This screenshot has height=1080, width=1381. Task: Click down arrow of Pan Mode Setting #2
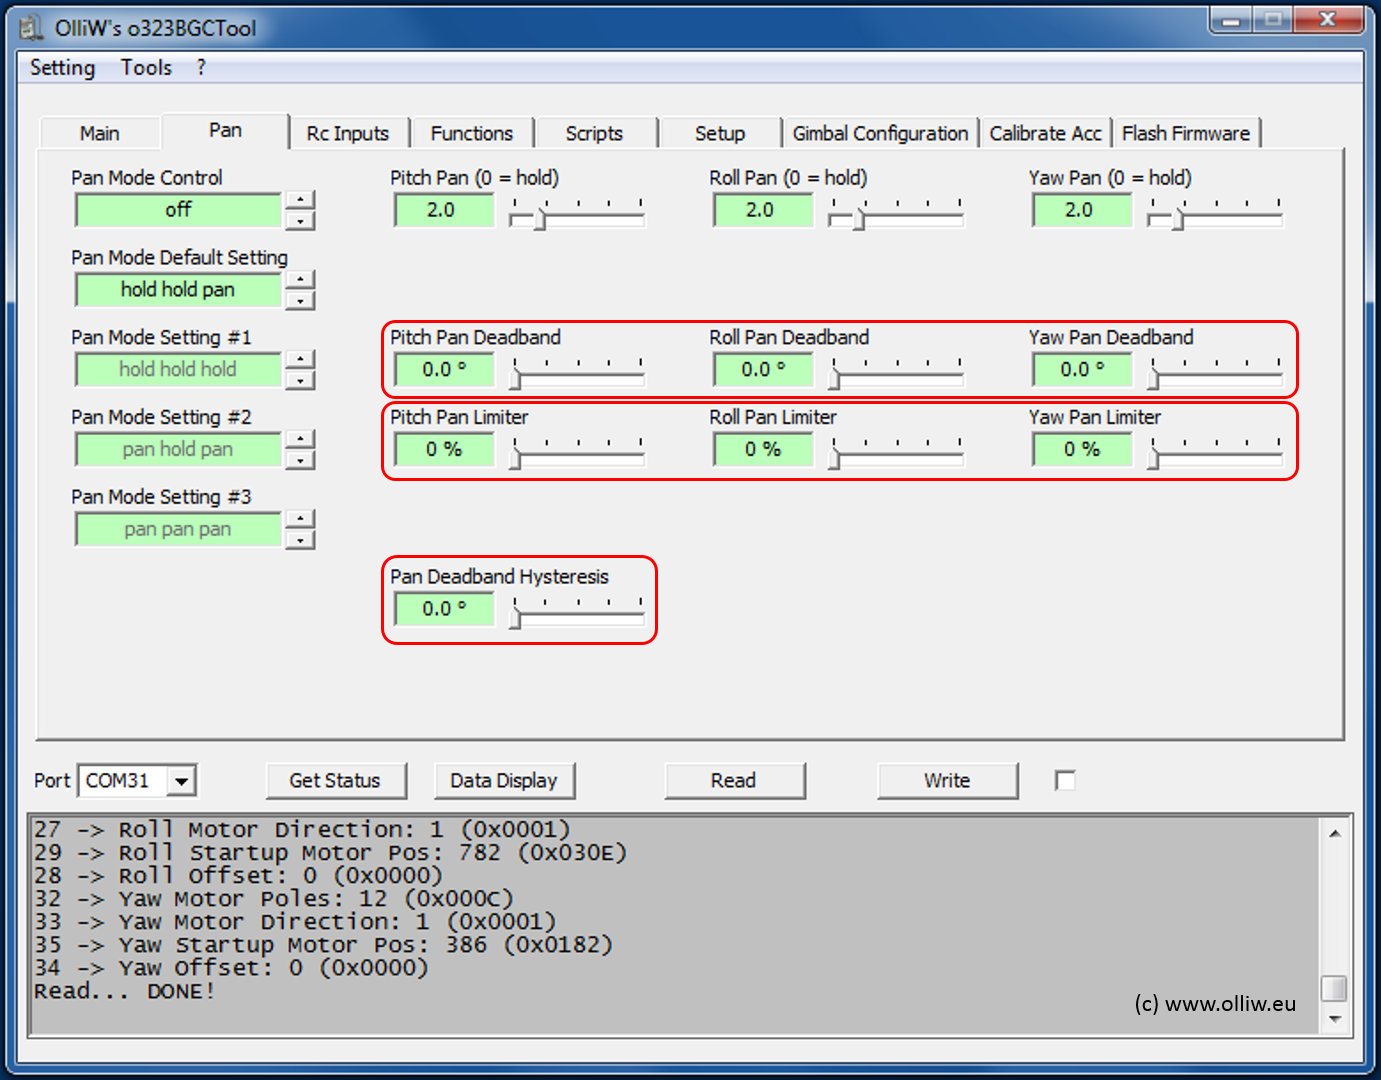[x=300, y=461]
